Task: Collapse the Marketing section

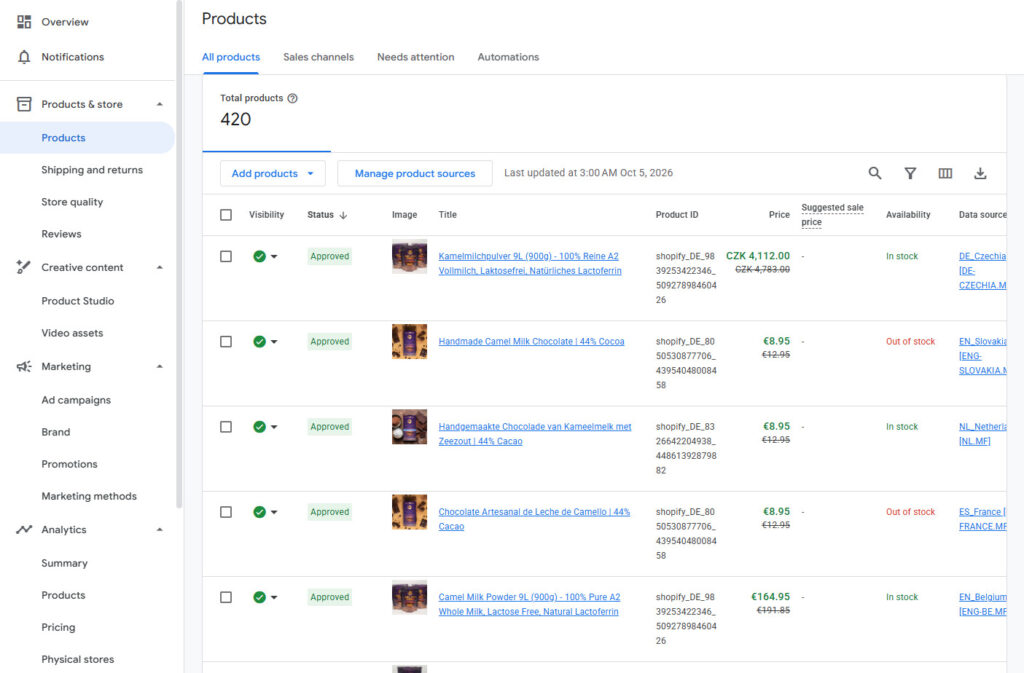Action: (159, 366)
